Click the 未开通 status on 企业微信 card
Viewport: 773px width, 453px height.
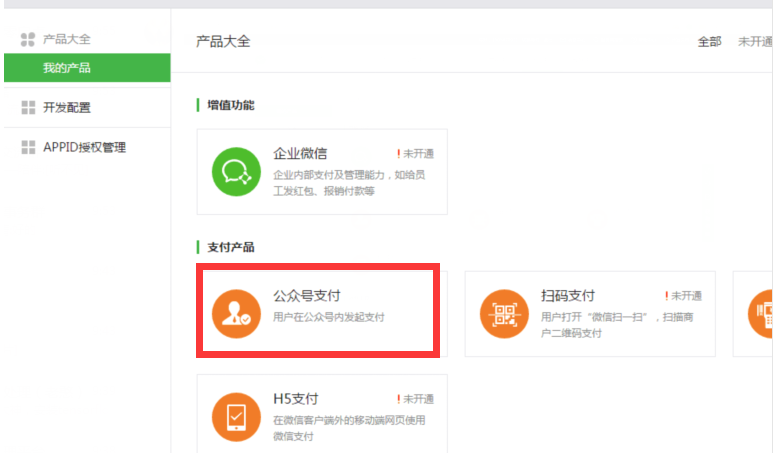click(416, 154)
